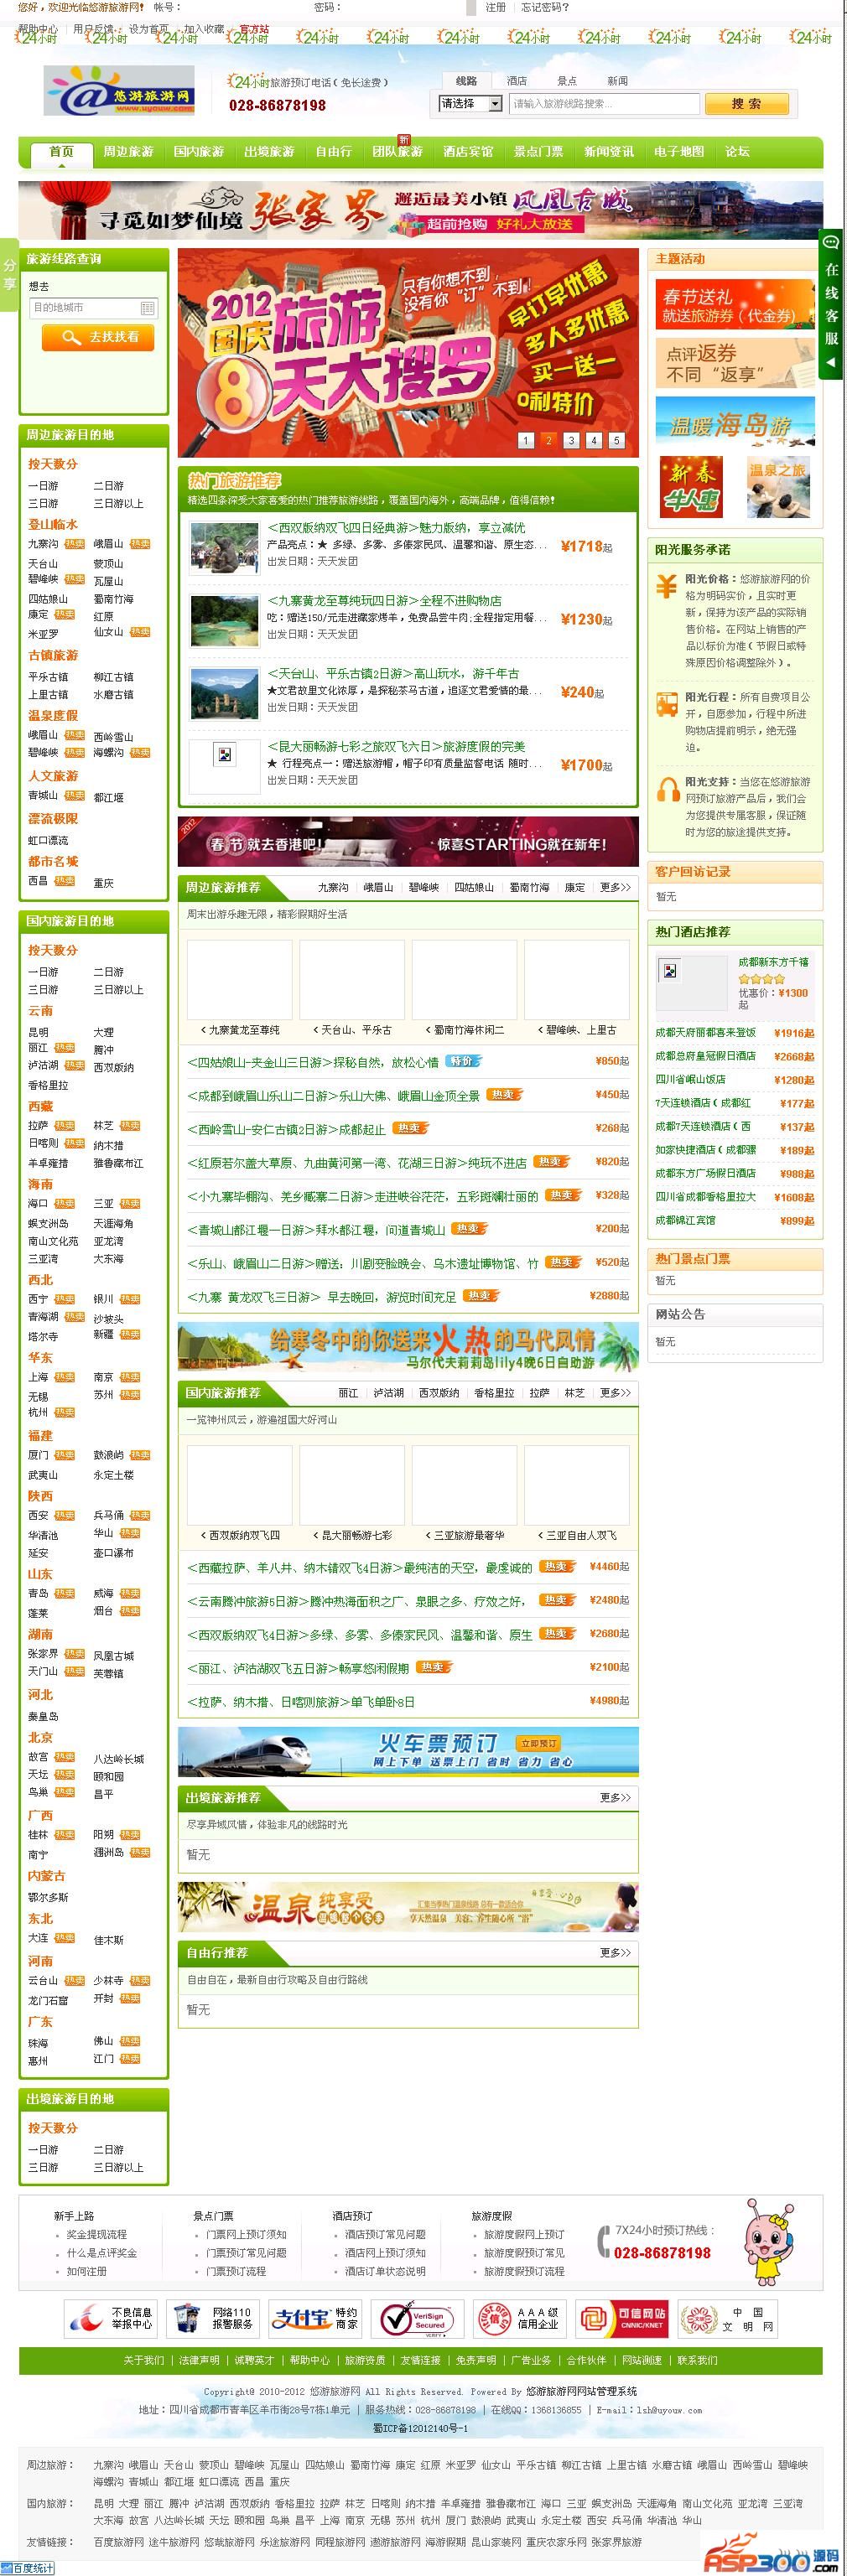Click the 温泉之旅 promo icon
This screenshot has height=2576, width=847.
(778, 487)
